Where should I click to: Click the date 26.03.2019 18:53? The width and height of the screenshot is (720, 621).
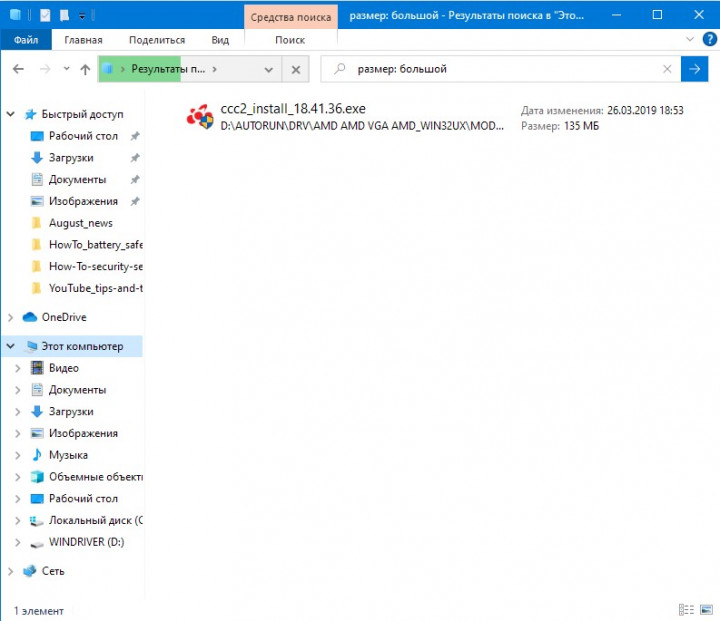(645, 110)
